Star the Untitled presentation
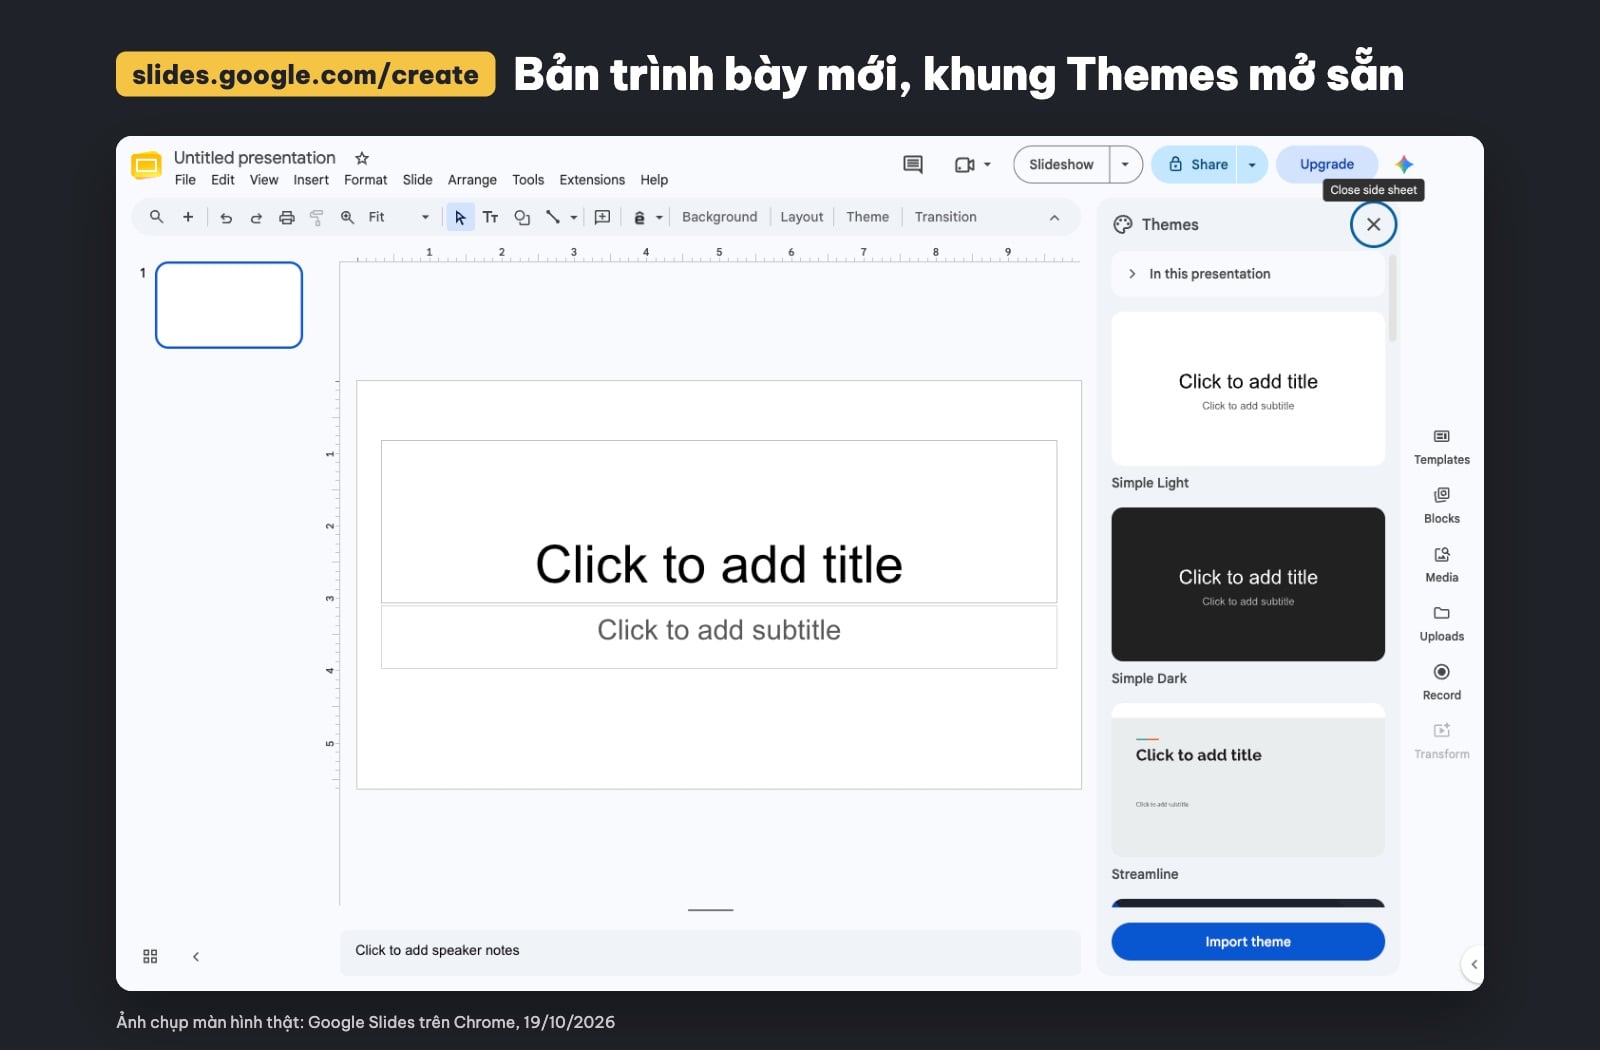1600x1050 pixels. tap(362, 158)
